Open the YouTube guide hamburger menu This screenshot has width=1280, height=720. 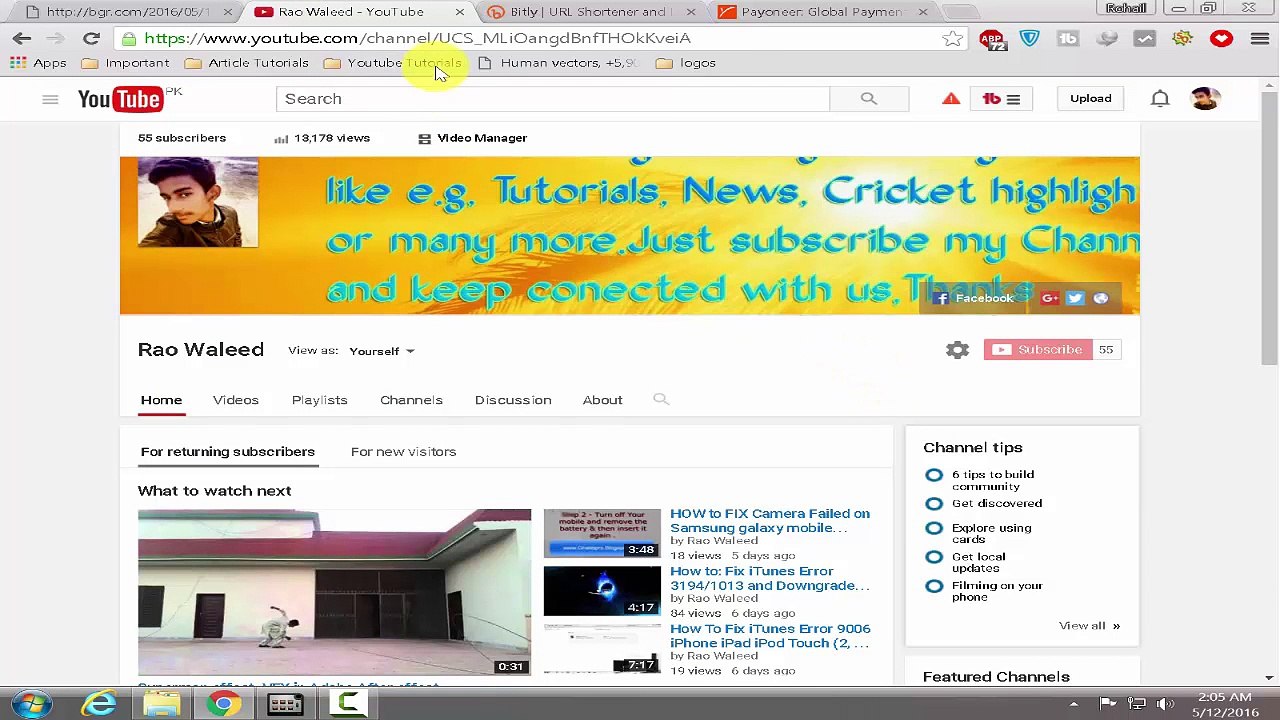[50, 99]
